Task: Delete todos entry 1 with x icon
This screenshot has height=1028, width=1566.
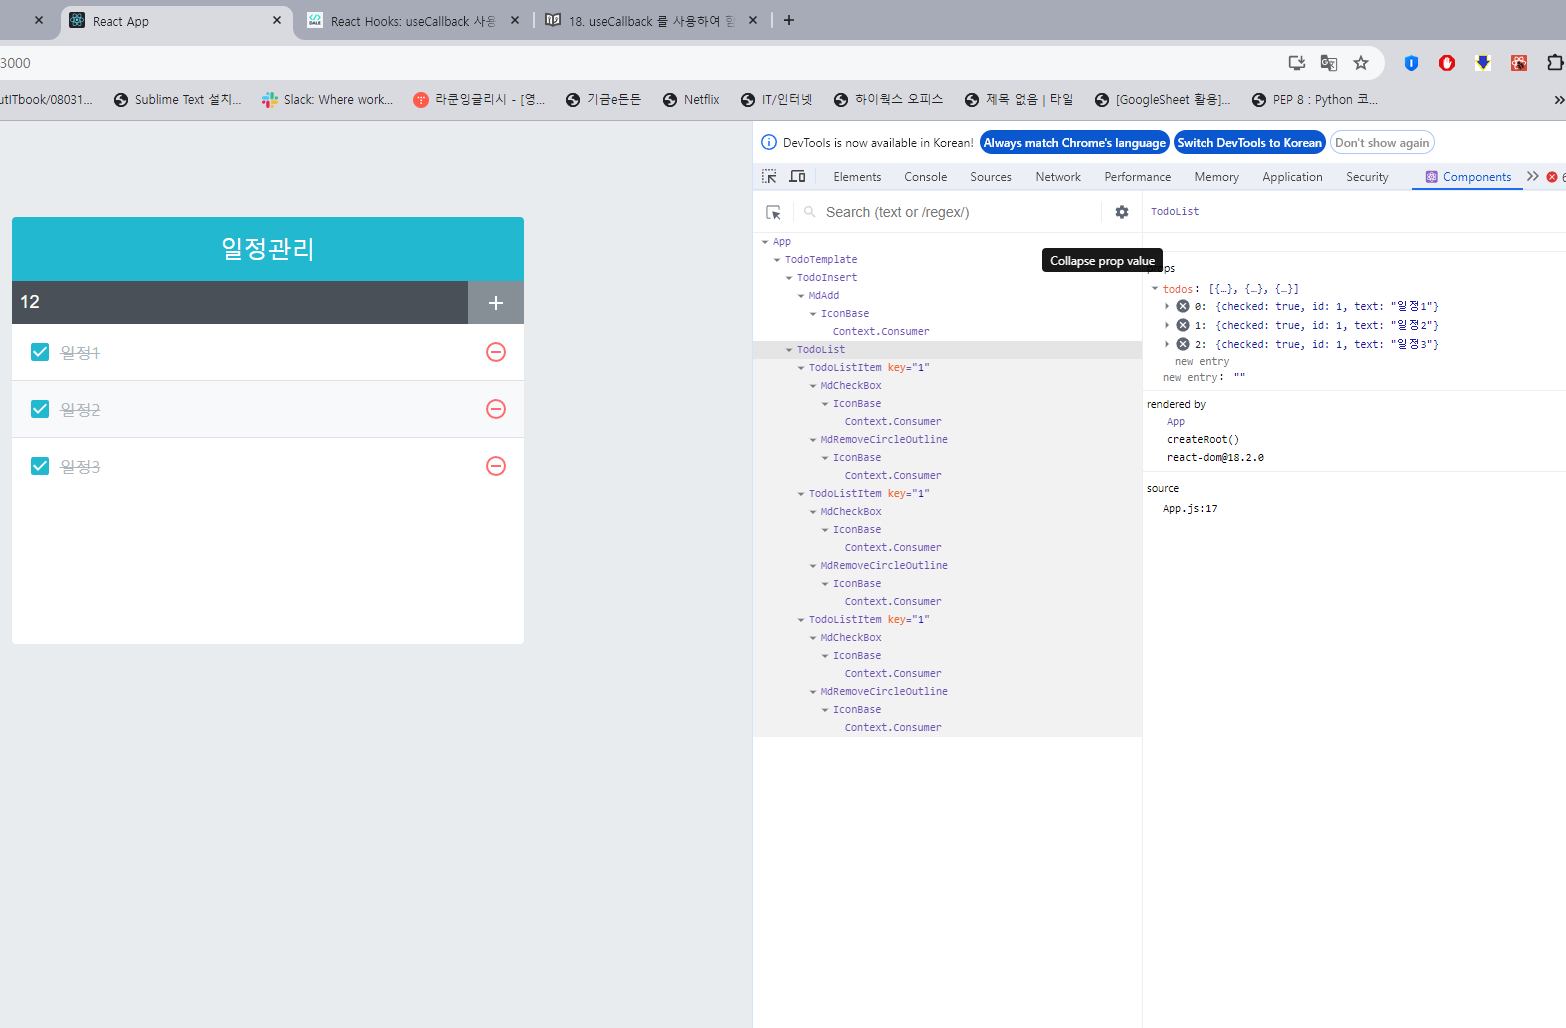Action: click(x=1183, y=325)
